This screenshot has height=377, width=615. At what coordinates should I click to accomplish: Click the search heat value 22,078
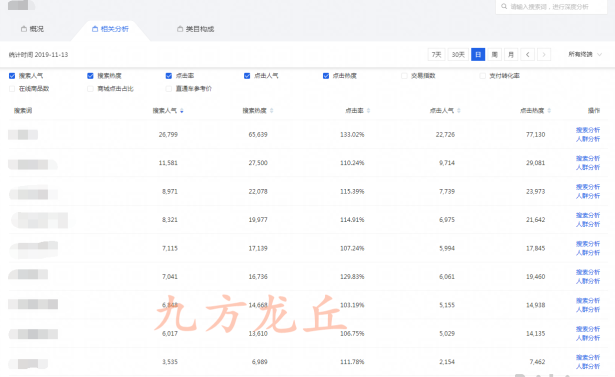point(258,191)
